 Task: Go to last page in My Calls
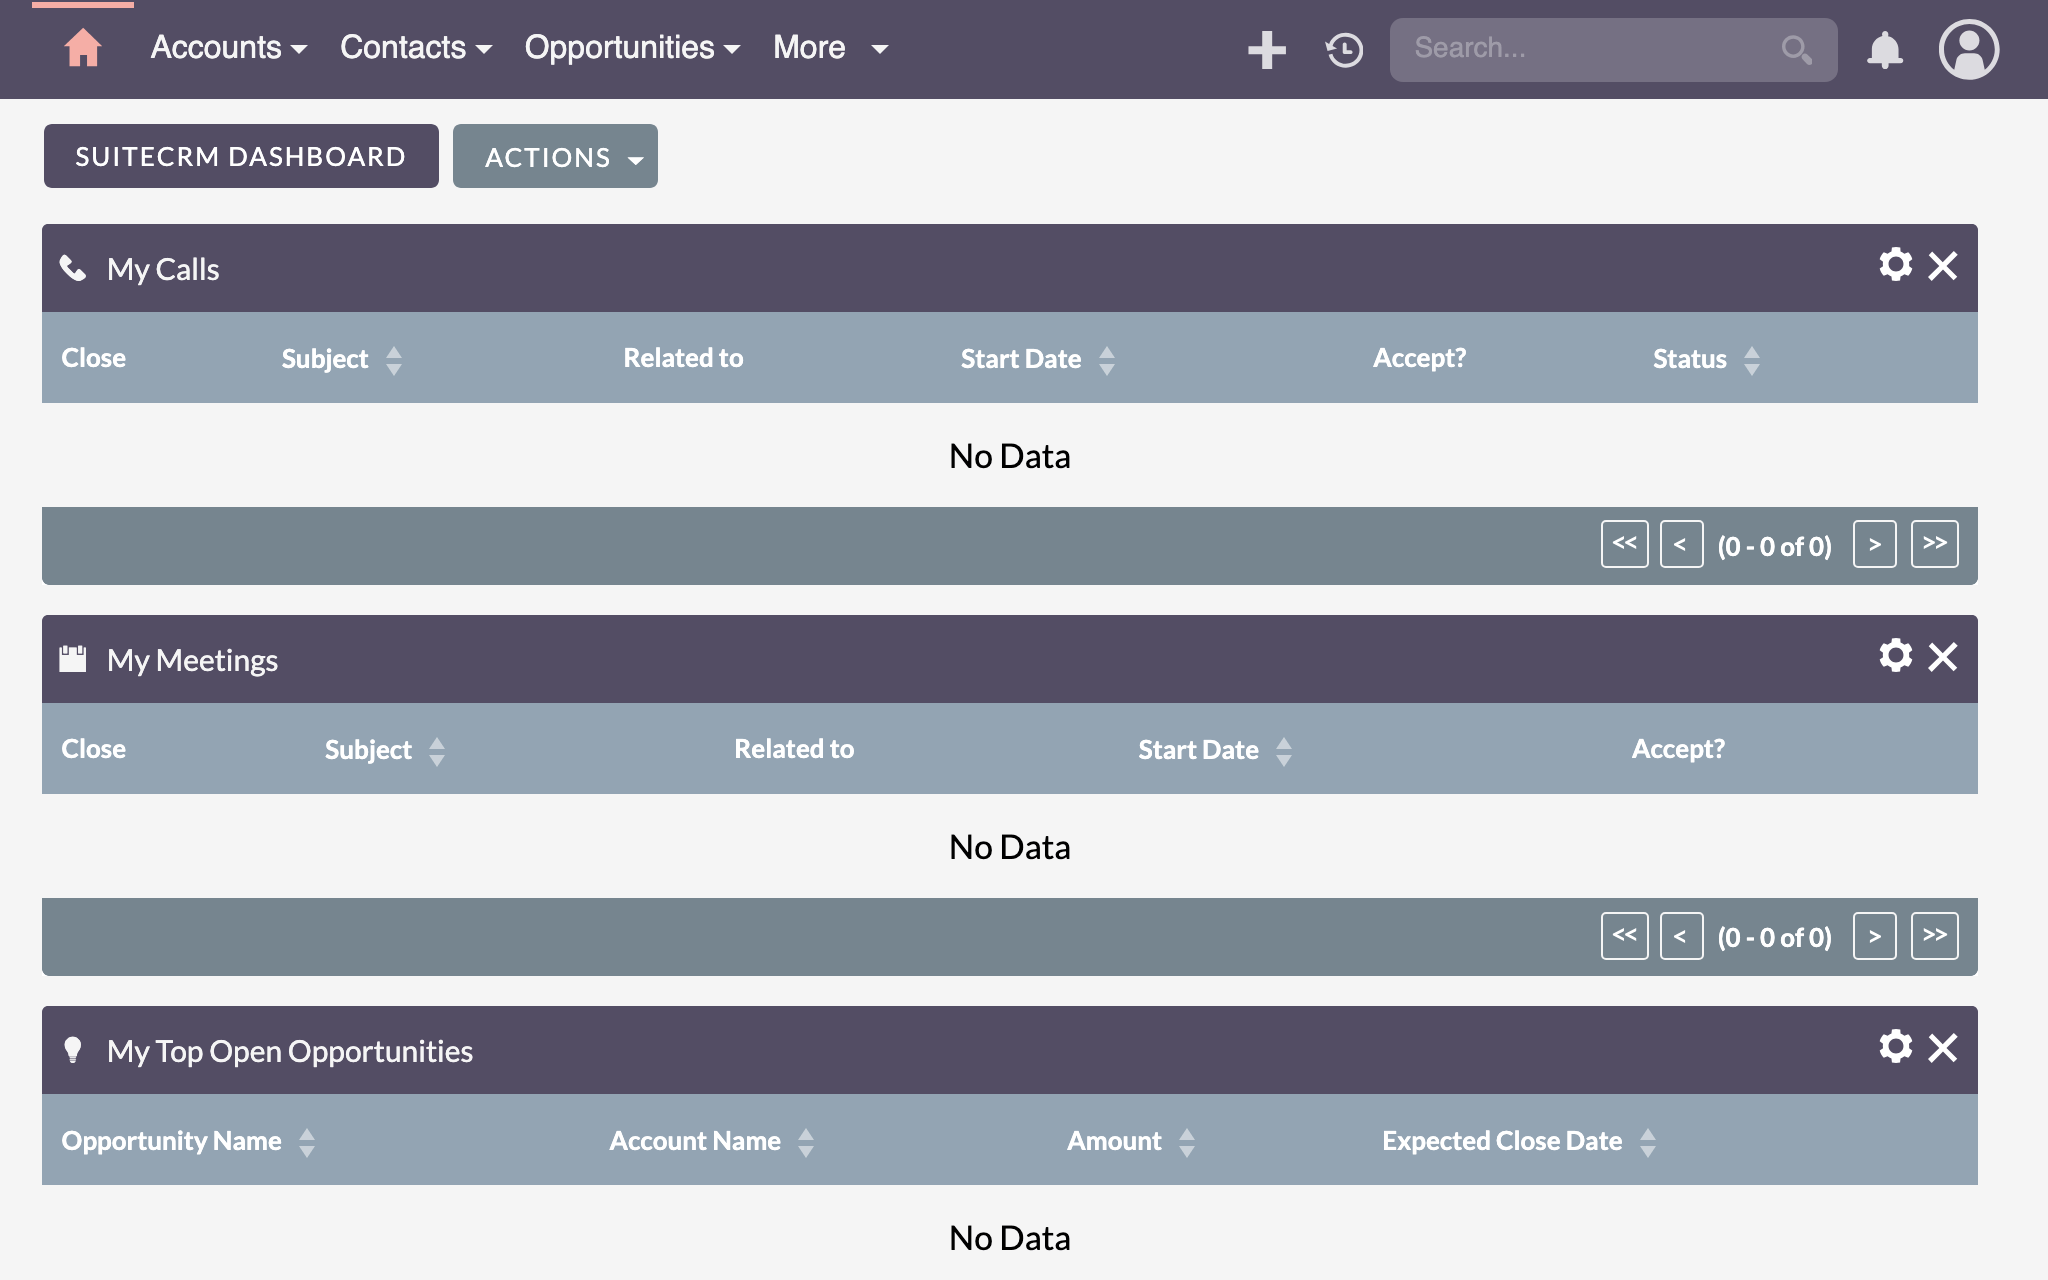(x=1934, y=544)
